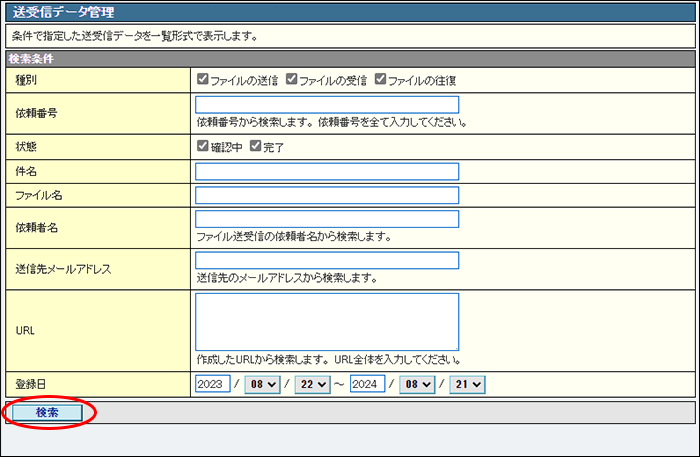Click the 検索 search button
Screen dimensions: 700x457
47,412
